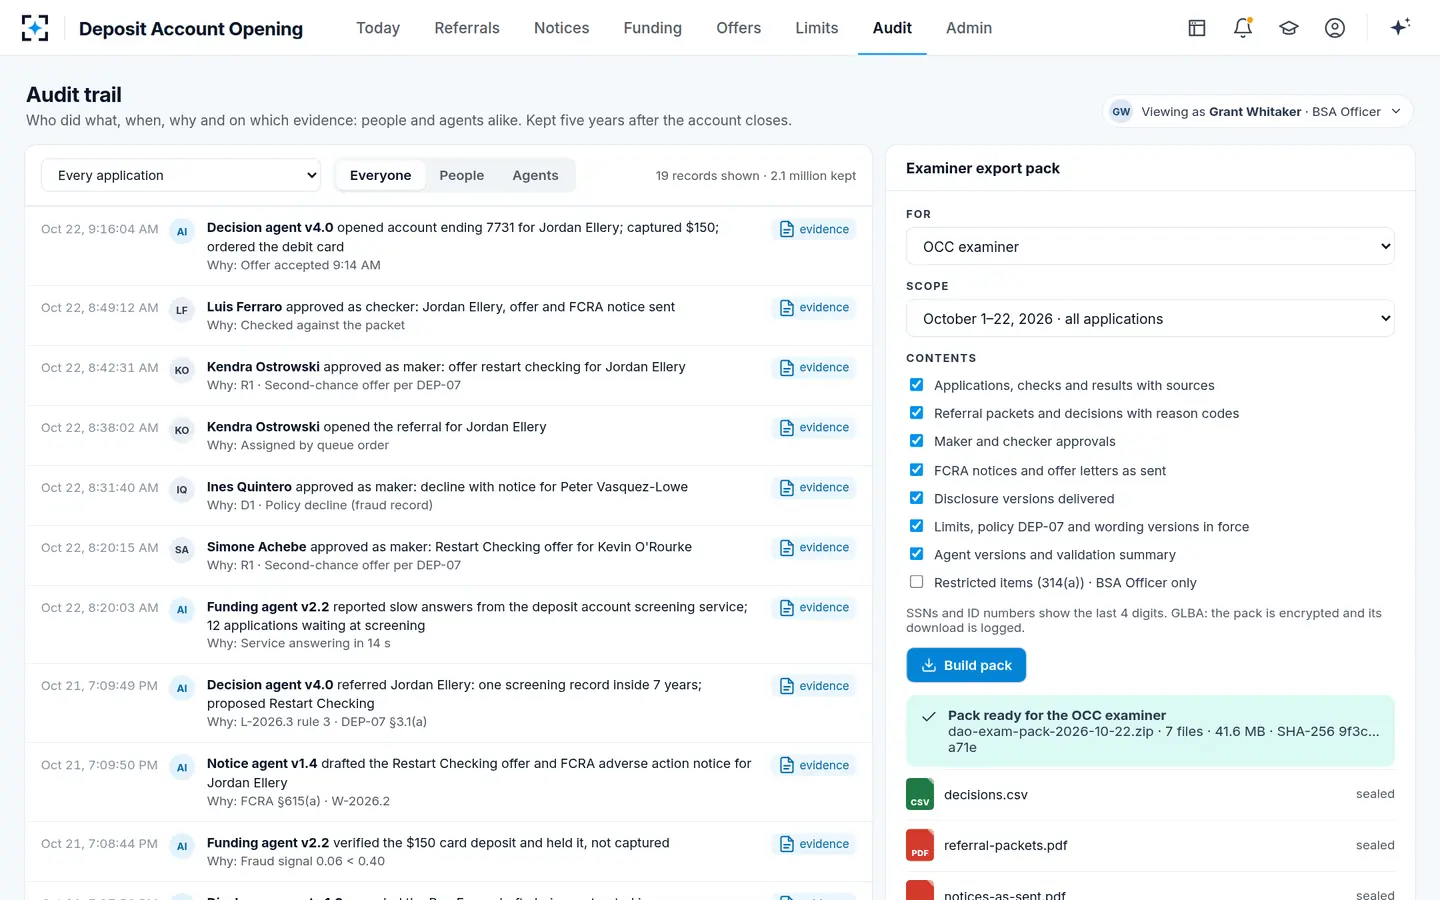Click the decisions.csv file icon
Viewport: 1440px width, 900px height.
tap(920, 794)
